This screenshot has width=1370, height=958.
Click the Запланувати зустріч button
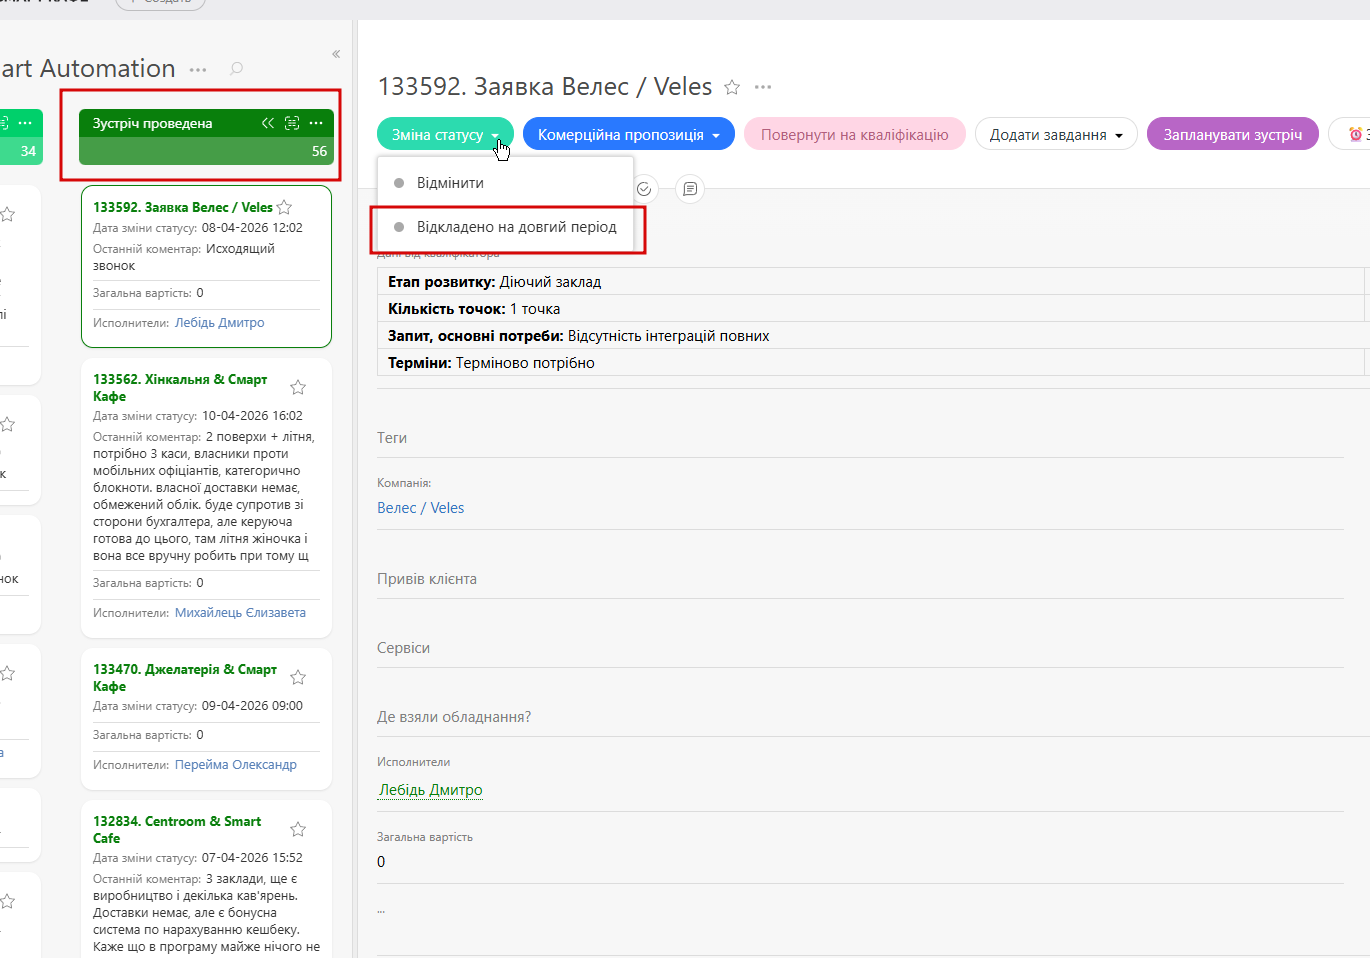click(x=1233, y=135)
